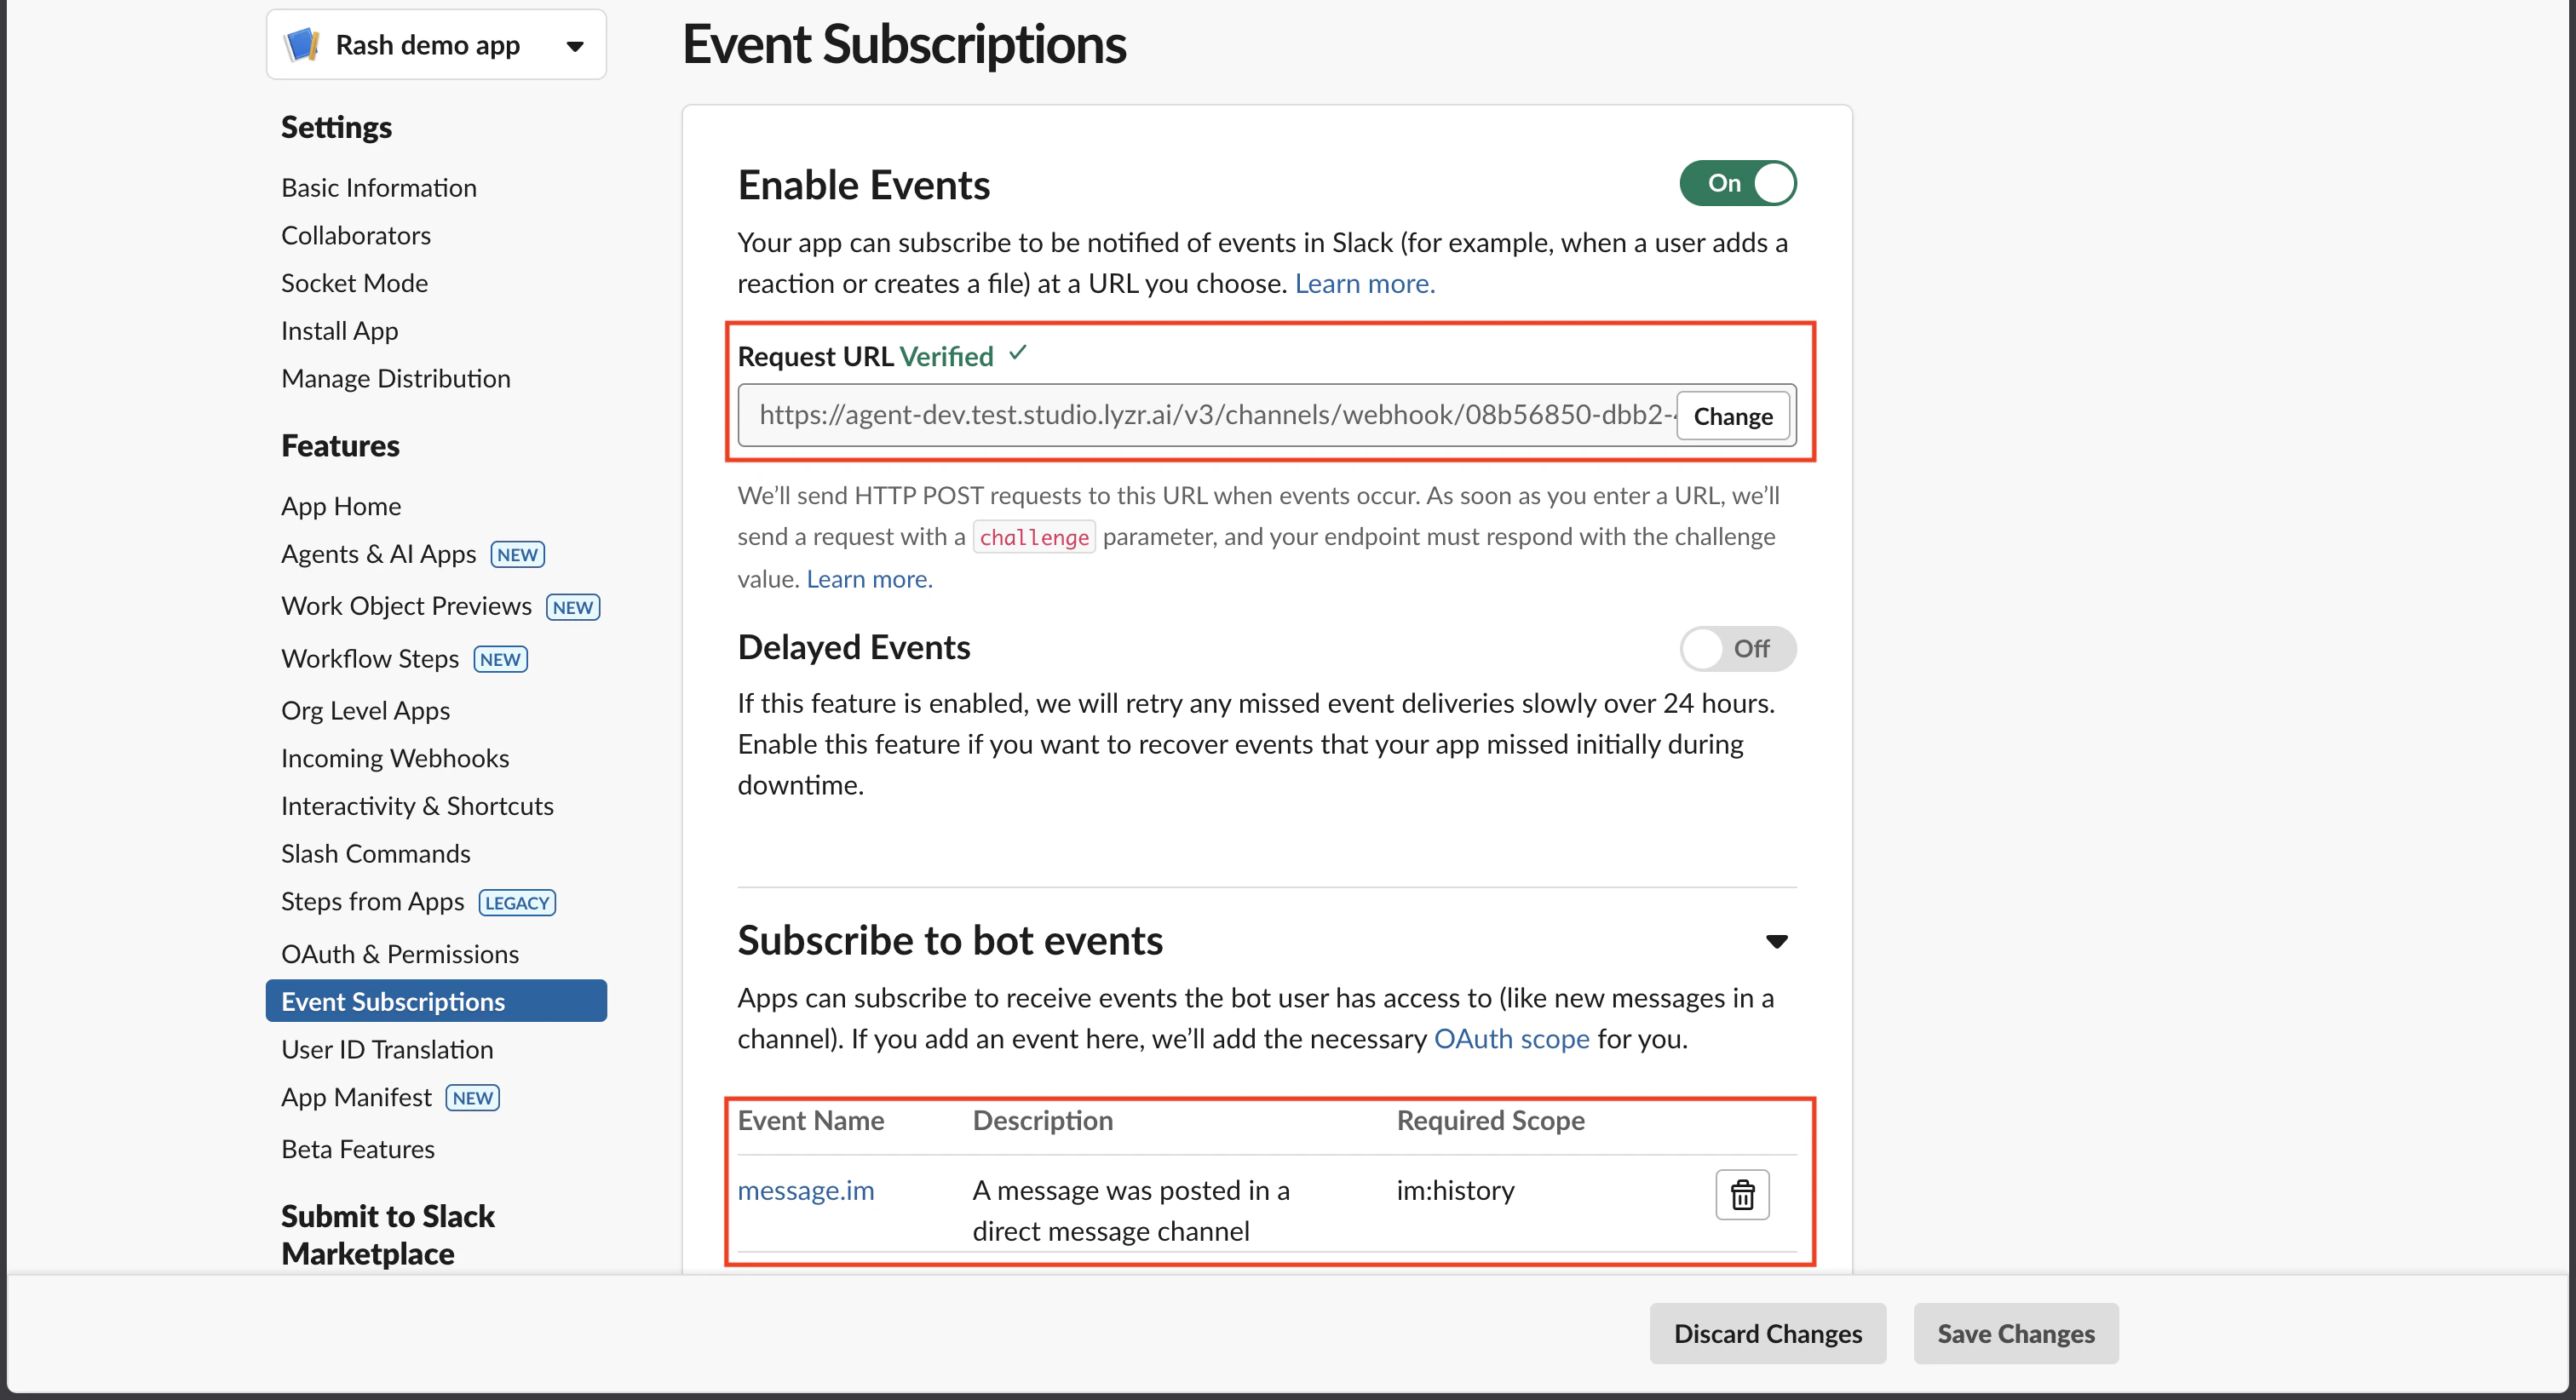Open the message.im event link
Viewport: 2576px width, 1400px height.
click(805, 1190)
